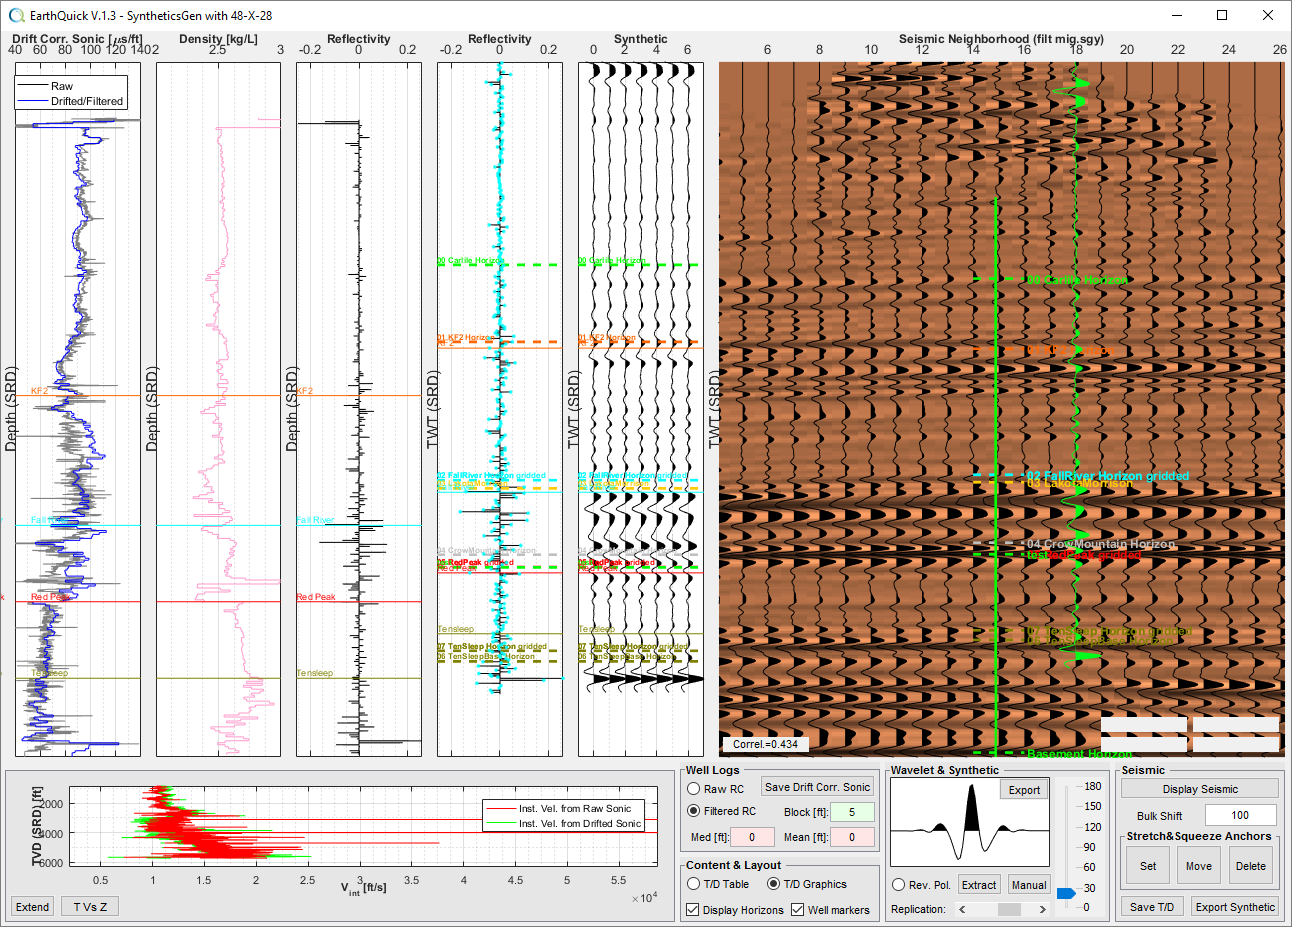
Task: Click the blue wavelet phase slider handle
Action: (1066, 892)
